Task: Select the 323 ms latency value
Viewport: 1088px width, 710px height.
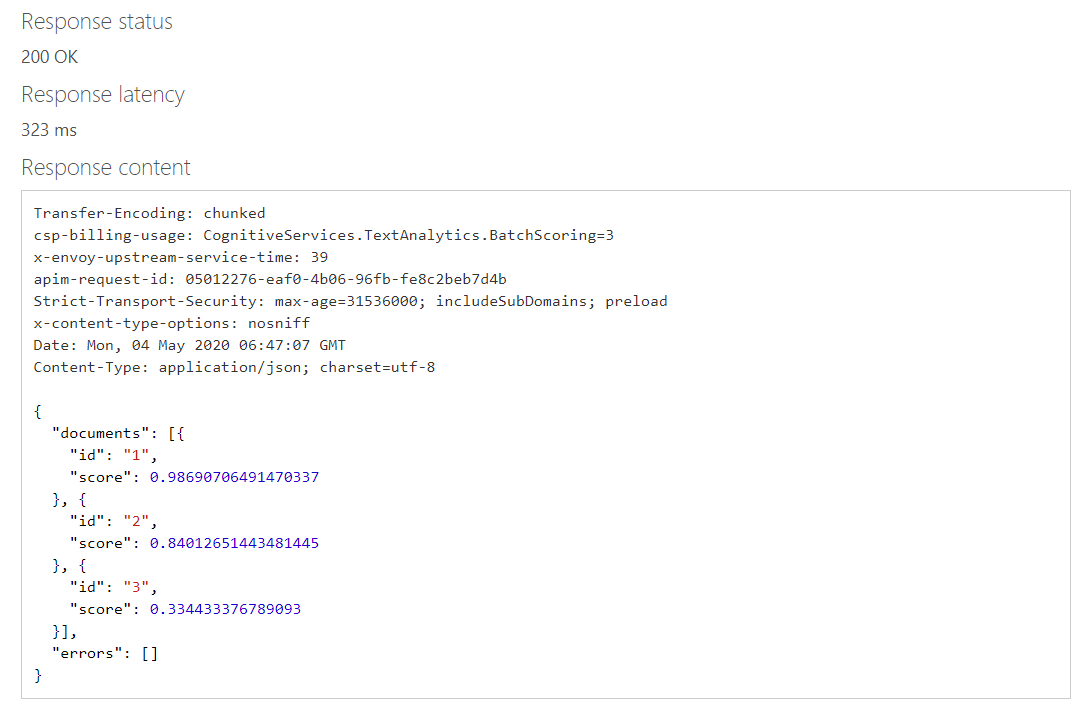Action: point(49,130)
